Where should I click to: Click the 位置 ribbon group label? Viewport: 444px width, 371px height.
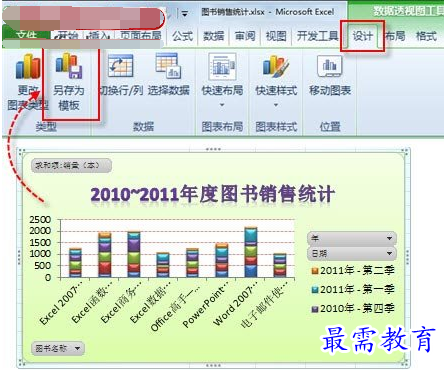pos(330,127)
